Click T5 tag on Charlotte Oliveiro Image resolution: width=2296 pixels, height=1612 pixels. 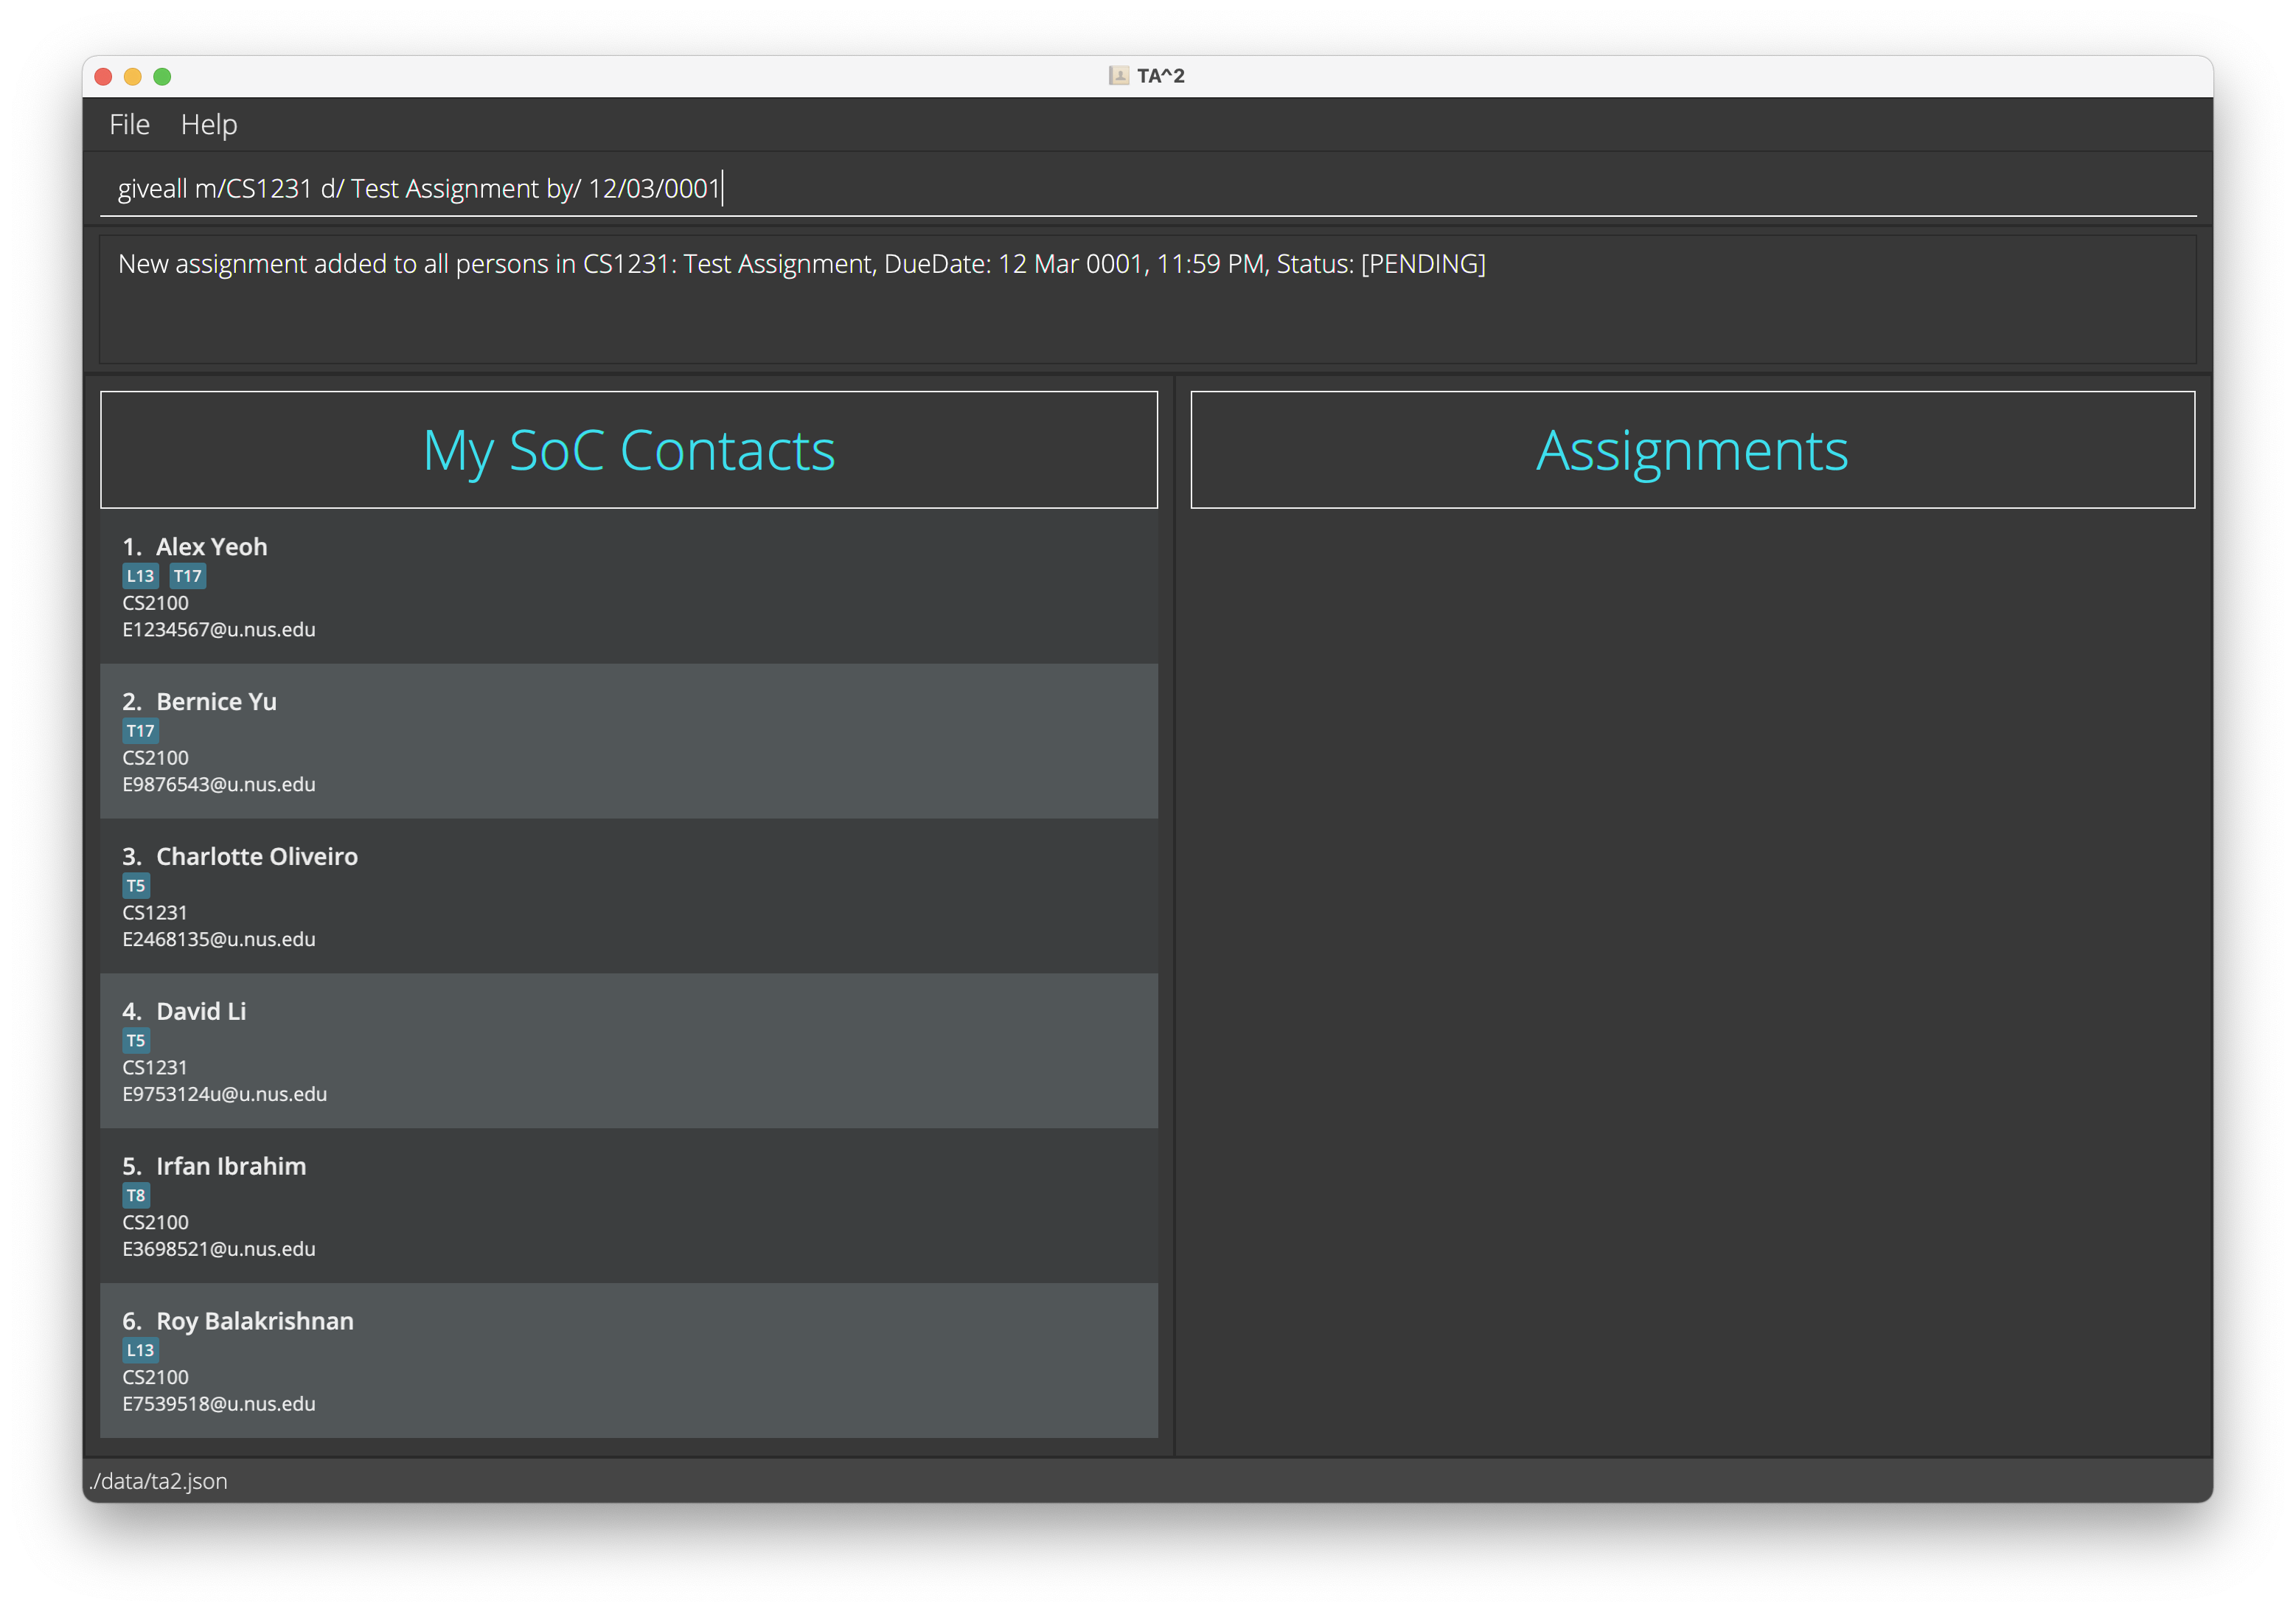[136, 886]
